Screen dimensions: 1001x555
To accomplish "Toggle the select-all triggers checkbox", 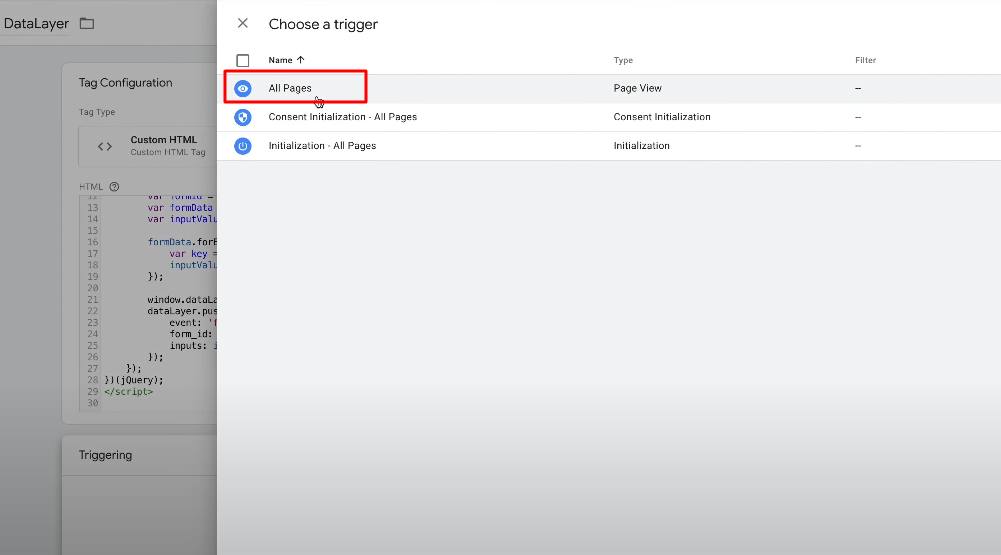I will (242, 60).
